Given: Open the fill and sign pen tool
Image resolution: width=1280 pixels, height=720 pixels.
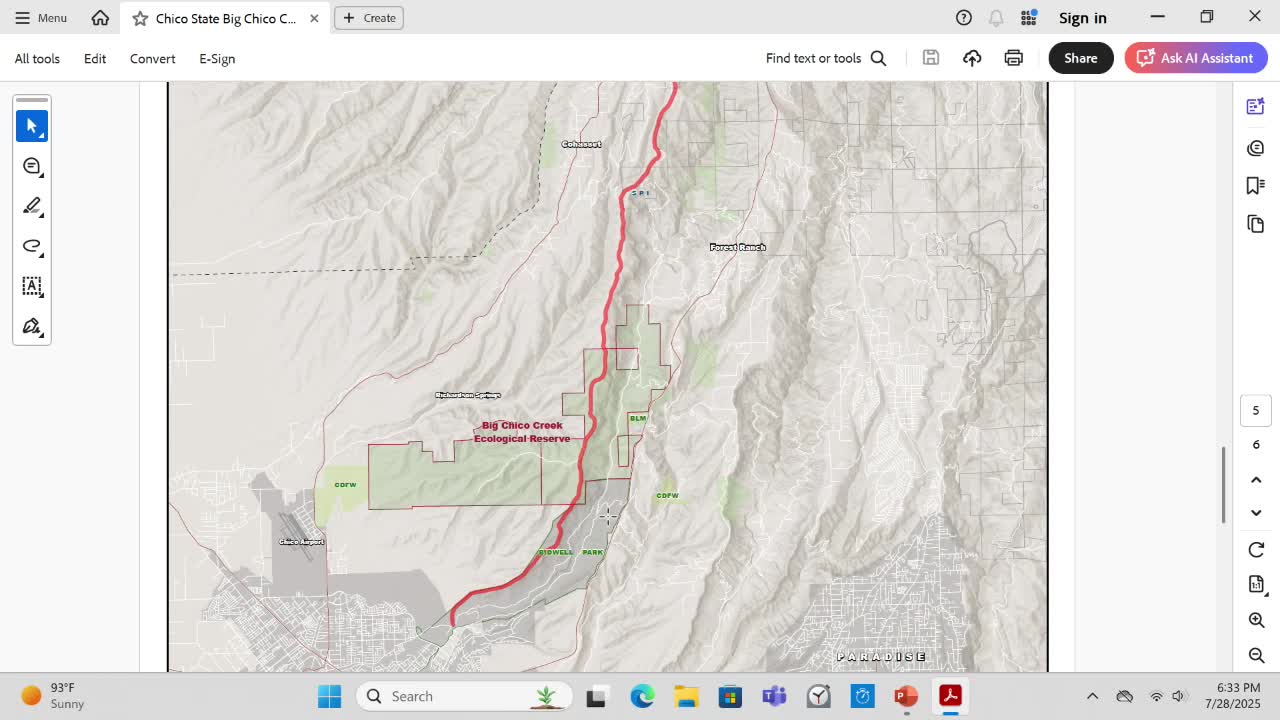Looking at the screenshot, I should [32, 326].
